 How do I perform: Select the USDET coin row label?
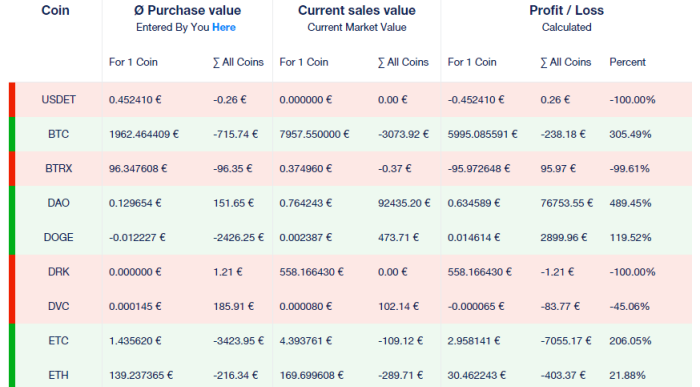pyautogui.click(x=58, y=100)
